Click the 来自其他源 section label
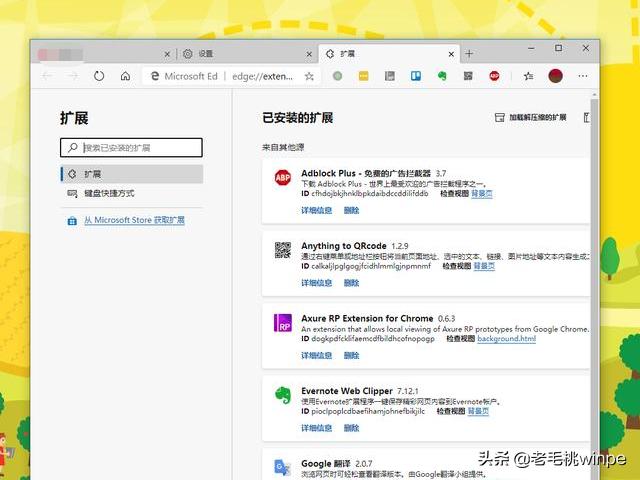This screenshot has height=480, width=640. (x=283, y=147)
